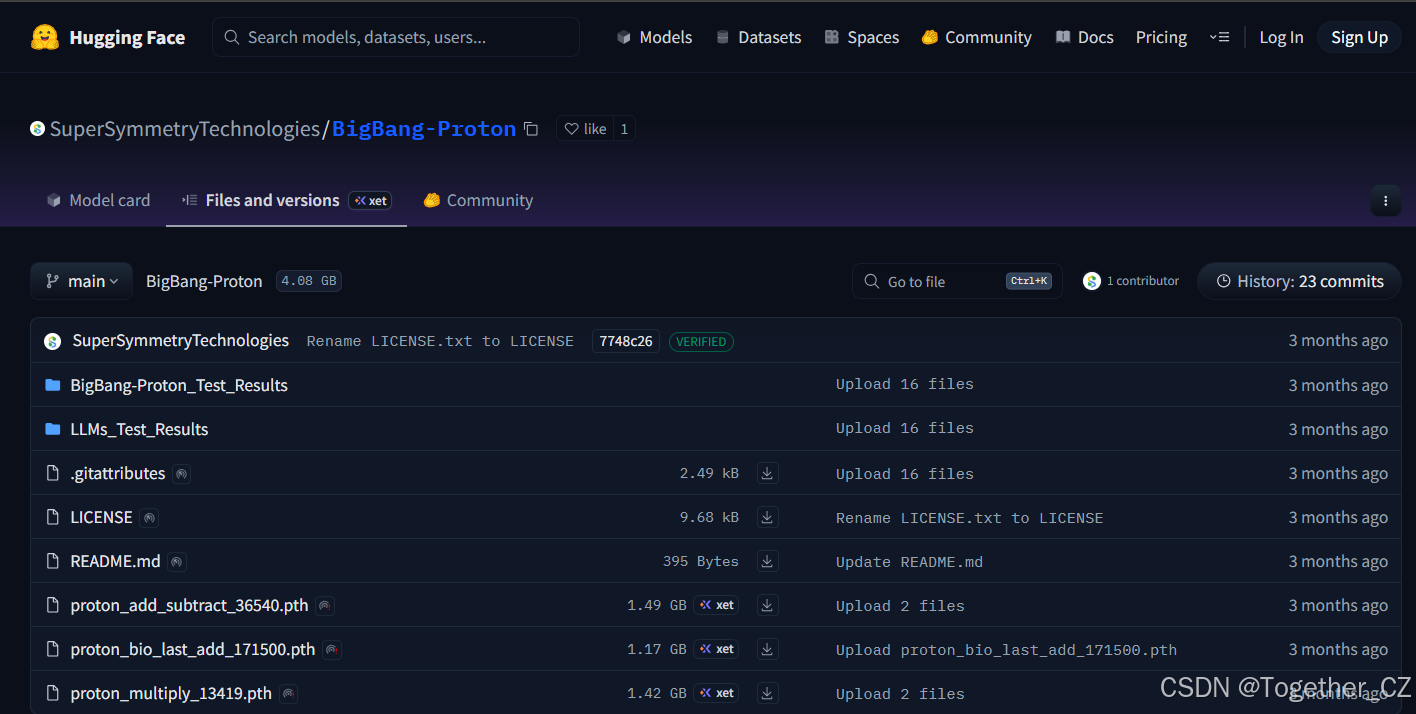Download proton_add_subtract_36540.pth
This screenshot has width=1416, height=714.
click(x=767, y=605)
